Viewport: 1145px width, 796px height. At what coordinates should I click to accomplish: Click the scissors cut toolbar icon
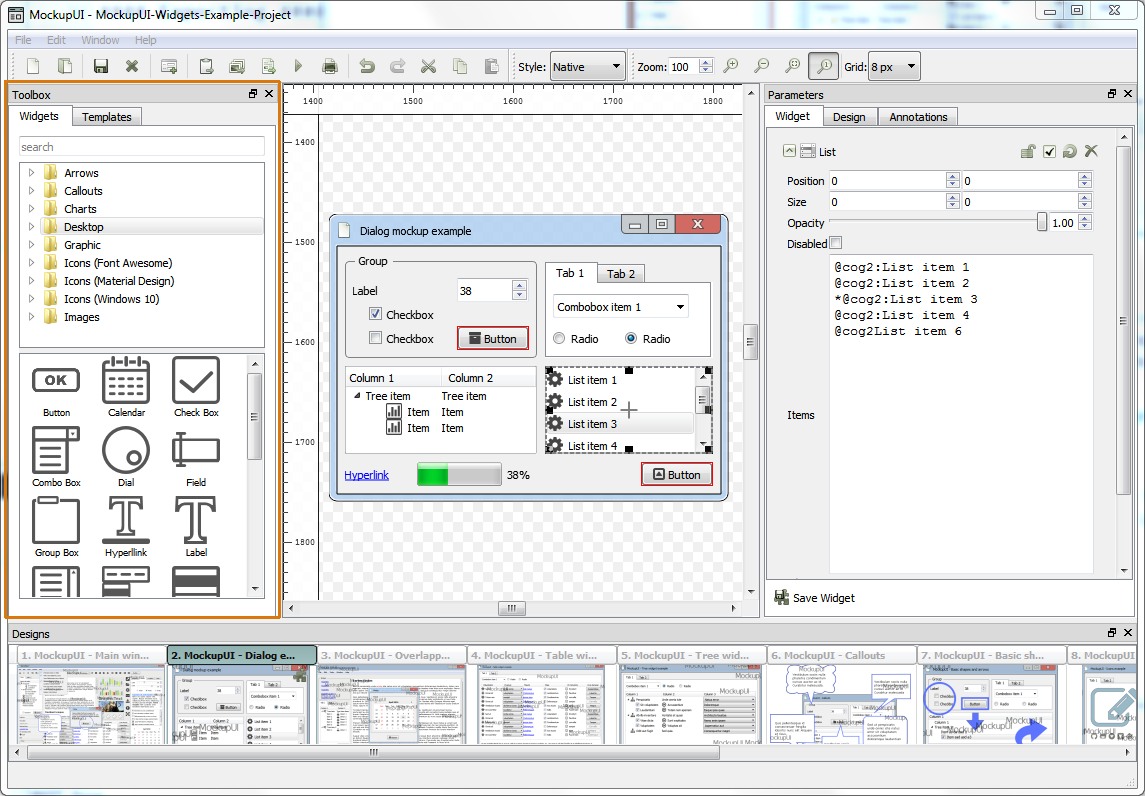pyautogui.click(x=429, y=66)
